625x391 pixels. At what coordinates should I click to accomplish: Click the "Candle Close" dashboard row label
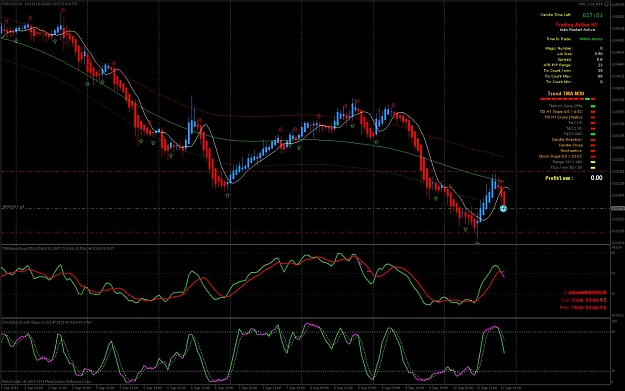570,145
